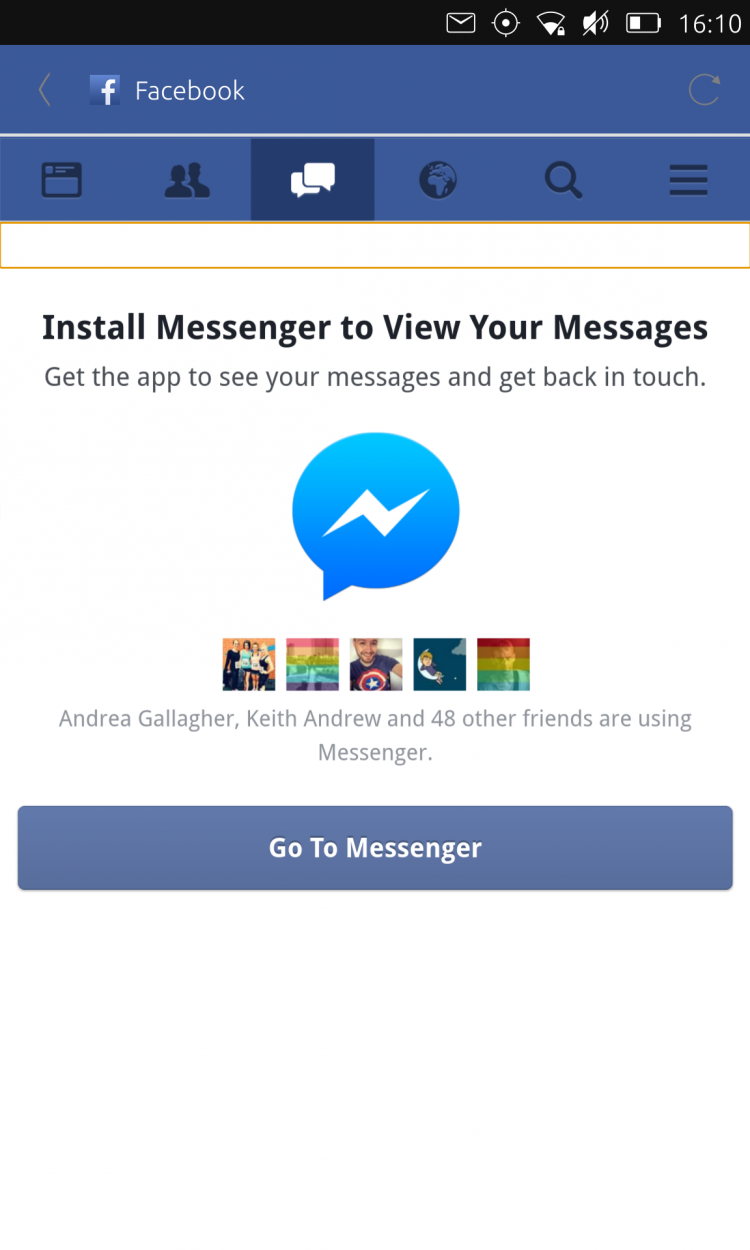
Task: Tap the last rainbow-filter profile thumbnail
Action: [503, 664]
